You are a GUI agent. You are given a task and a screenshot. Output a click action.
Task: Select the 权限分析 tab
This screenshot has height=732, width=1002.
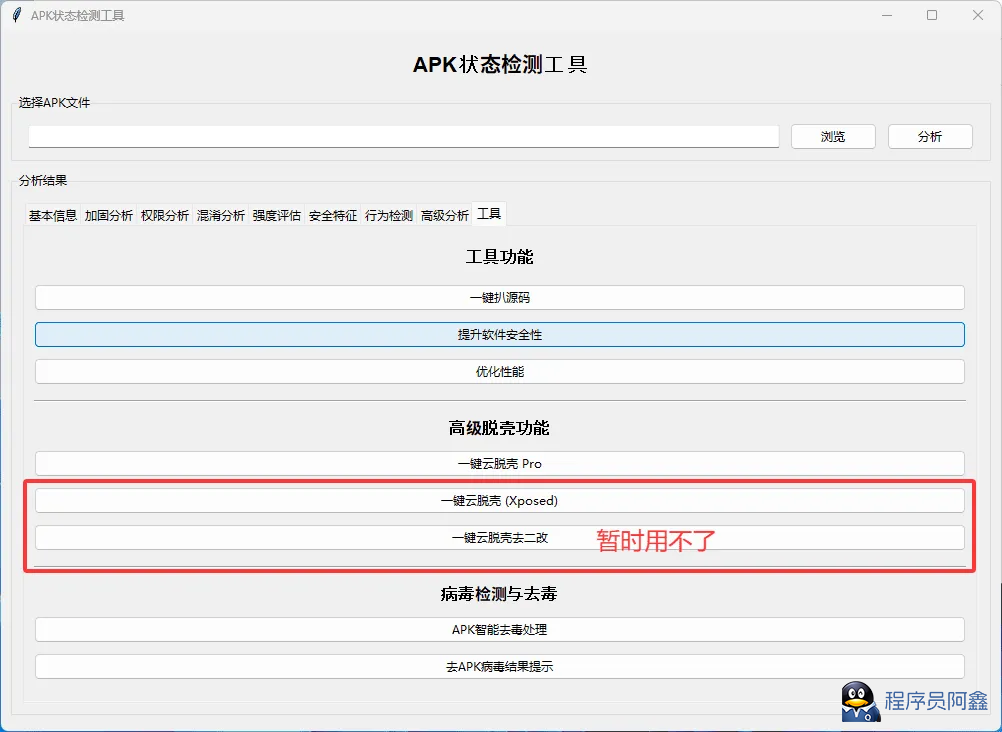tap(164, 215)
